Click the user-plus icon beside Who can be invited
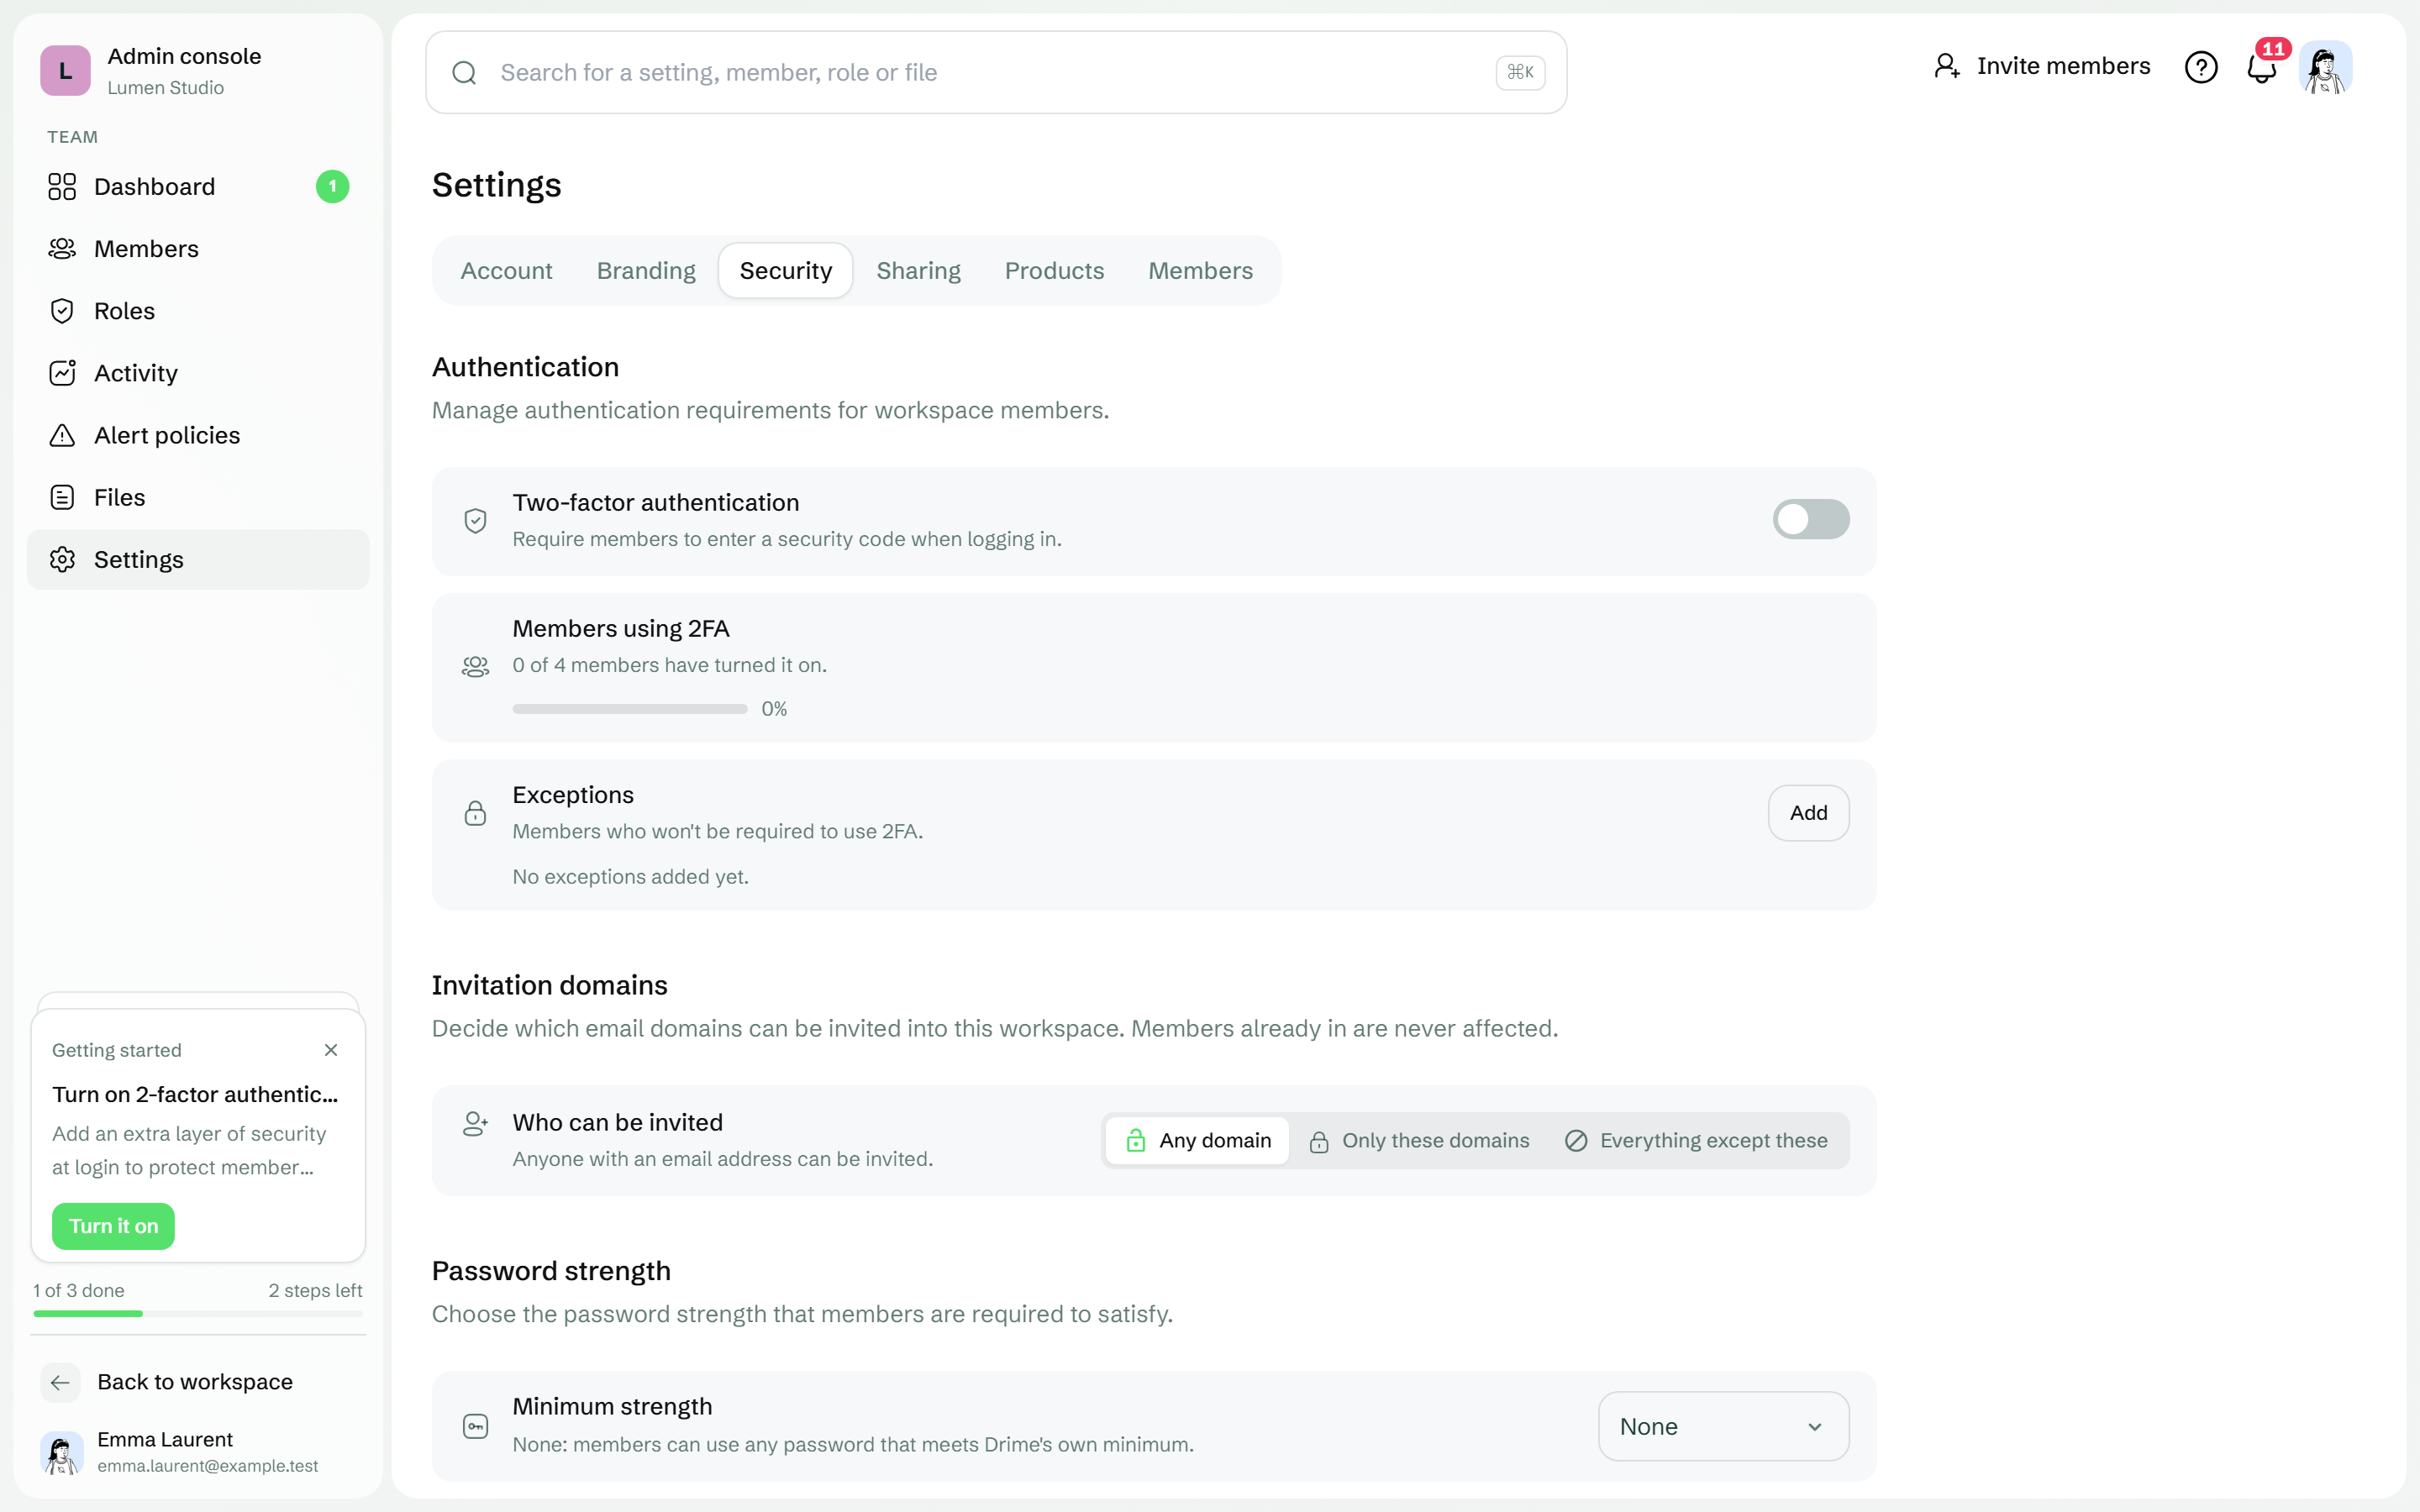 click(476, 1124)
